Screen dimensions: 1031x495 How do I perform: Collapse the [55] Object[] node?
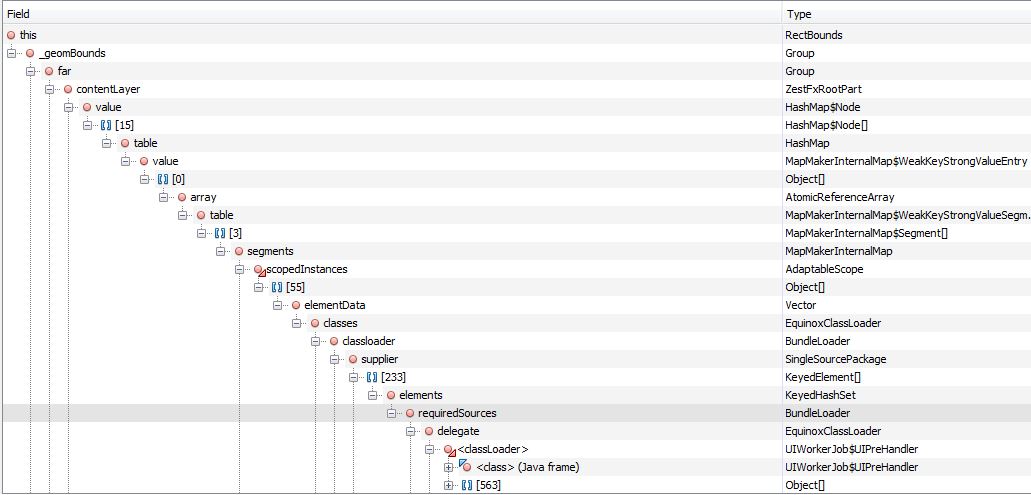pyautogui.click(x=258, y=287)
